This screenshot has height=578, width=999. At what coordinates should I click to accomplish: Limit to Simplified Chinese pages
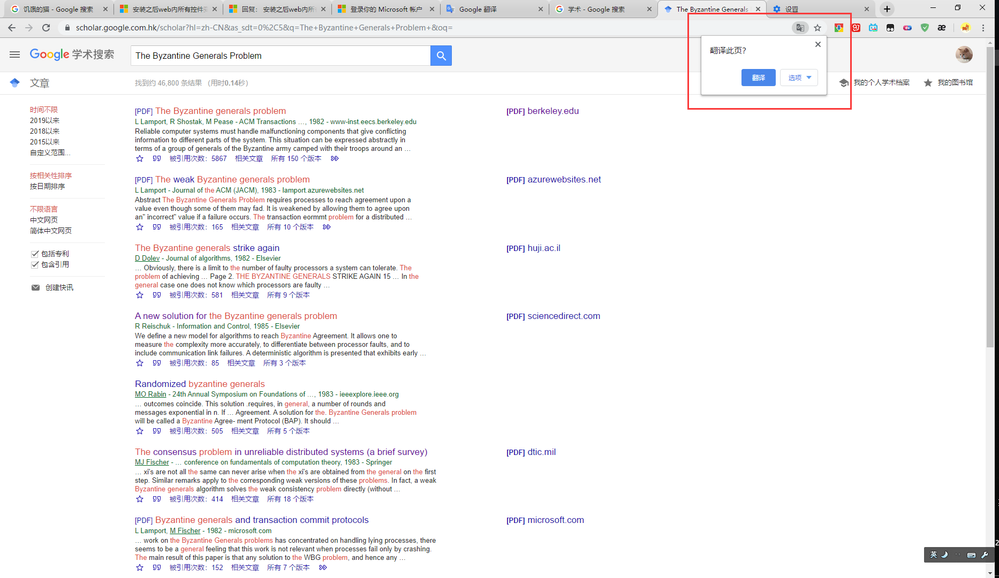coord(50,231)
